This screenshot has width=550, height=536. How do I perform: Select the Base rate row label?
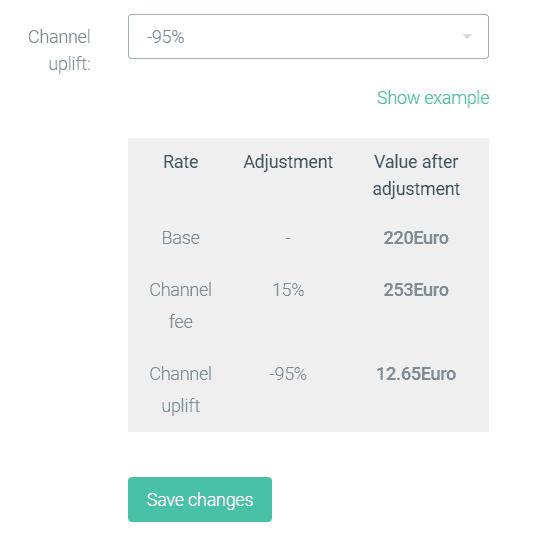tap(181, 238)
